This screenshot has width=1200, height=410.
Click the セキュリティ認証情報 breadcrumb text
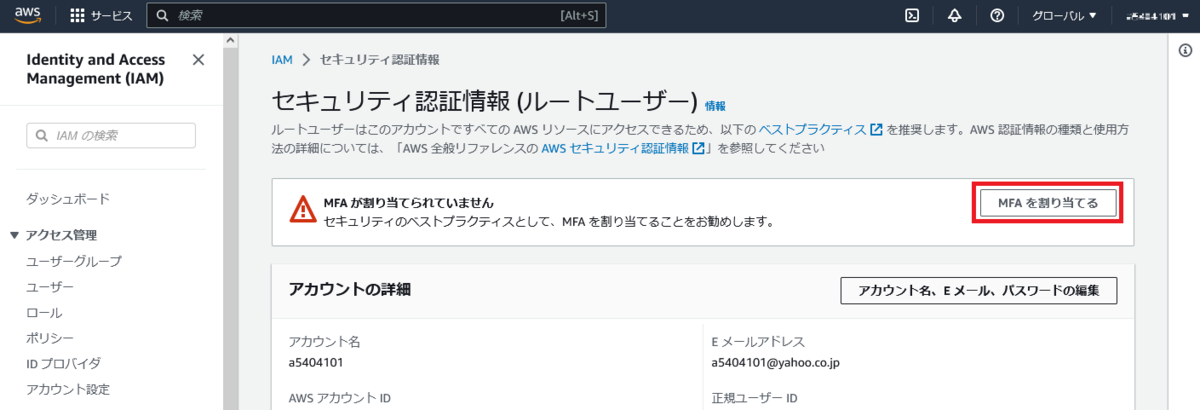[x=379, y=60]
